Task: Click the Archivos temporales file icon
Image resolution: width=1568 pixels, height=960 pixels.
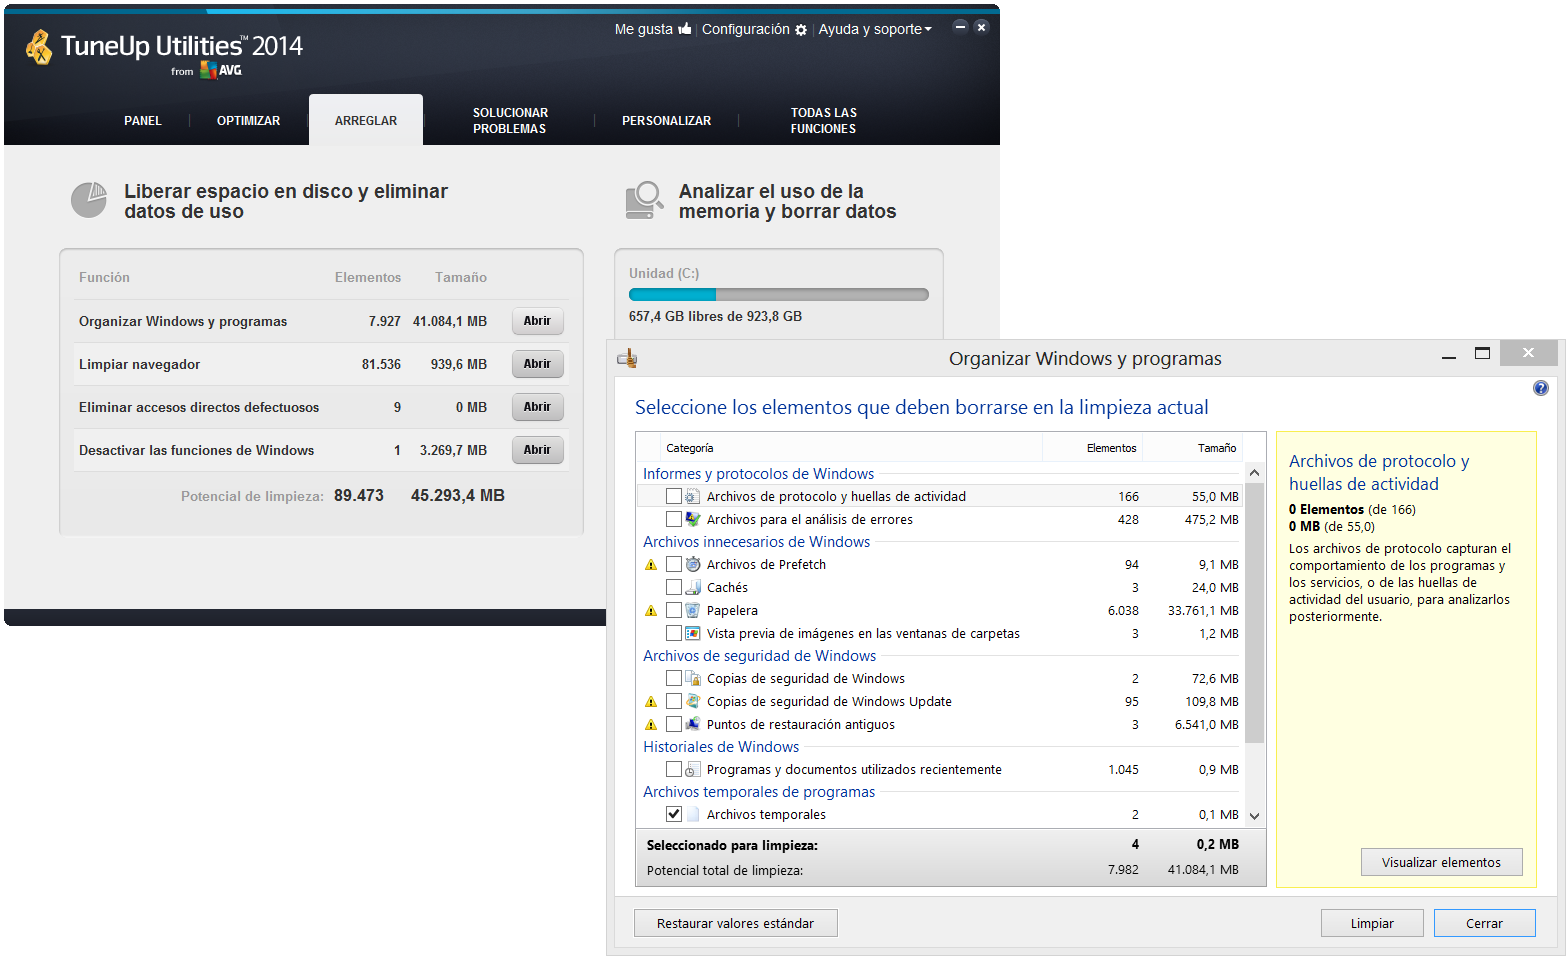Action: click(x=693, y=814)
